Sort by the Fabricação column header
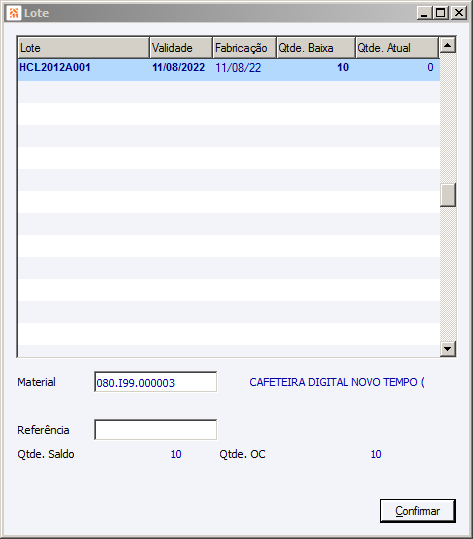473x539 pixels. 244,48
